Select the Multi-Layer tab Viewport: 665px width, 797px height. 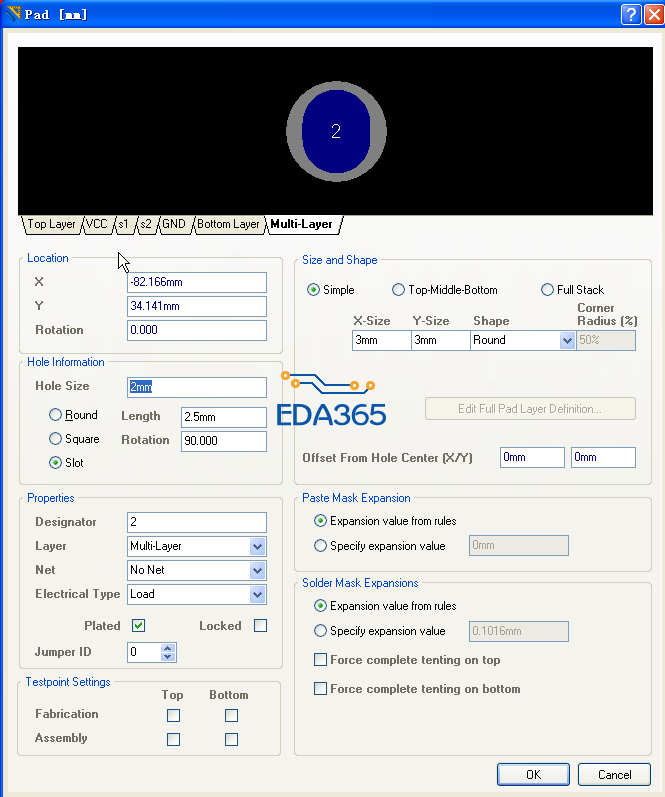click(x=302, y=224)
